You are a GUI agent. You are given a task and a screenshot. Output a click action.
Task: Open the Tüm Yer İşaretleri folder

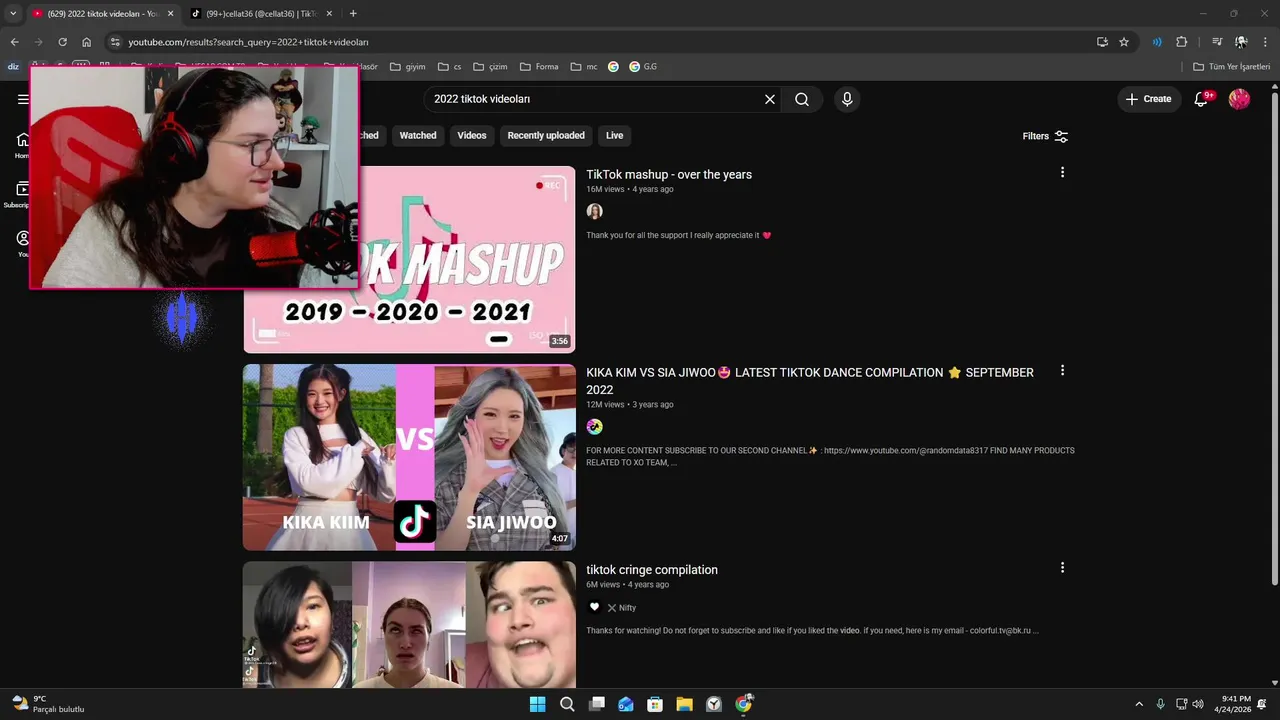[x=1231, y=67]
